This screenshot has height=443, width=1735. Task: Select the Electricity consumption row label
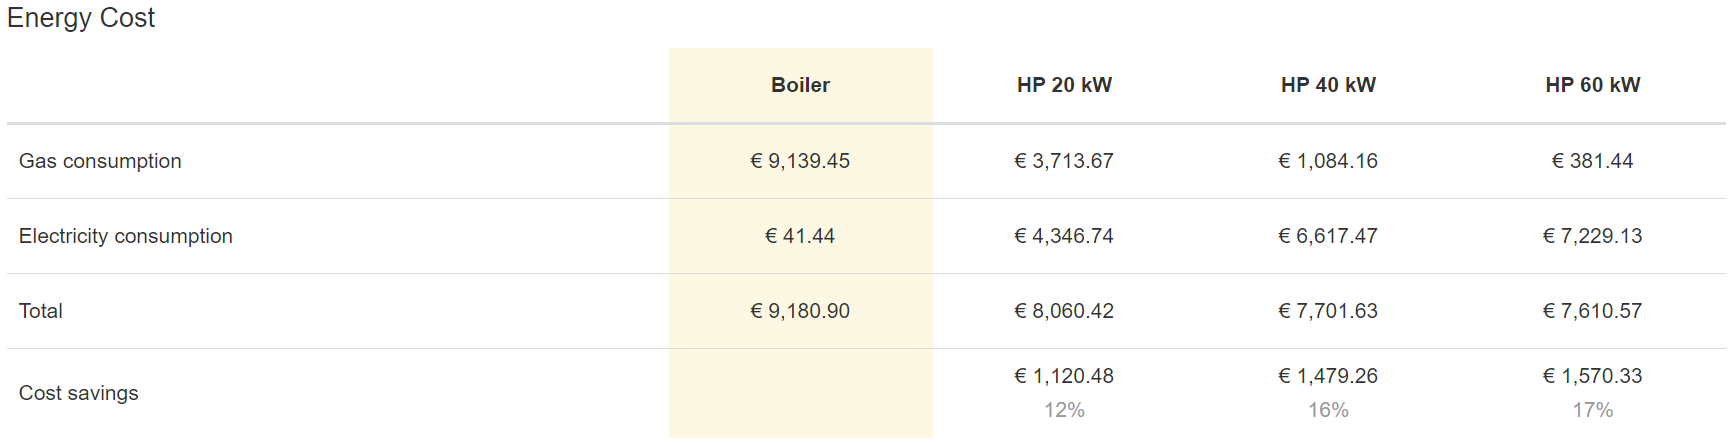tap(125, 236)
